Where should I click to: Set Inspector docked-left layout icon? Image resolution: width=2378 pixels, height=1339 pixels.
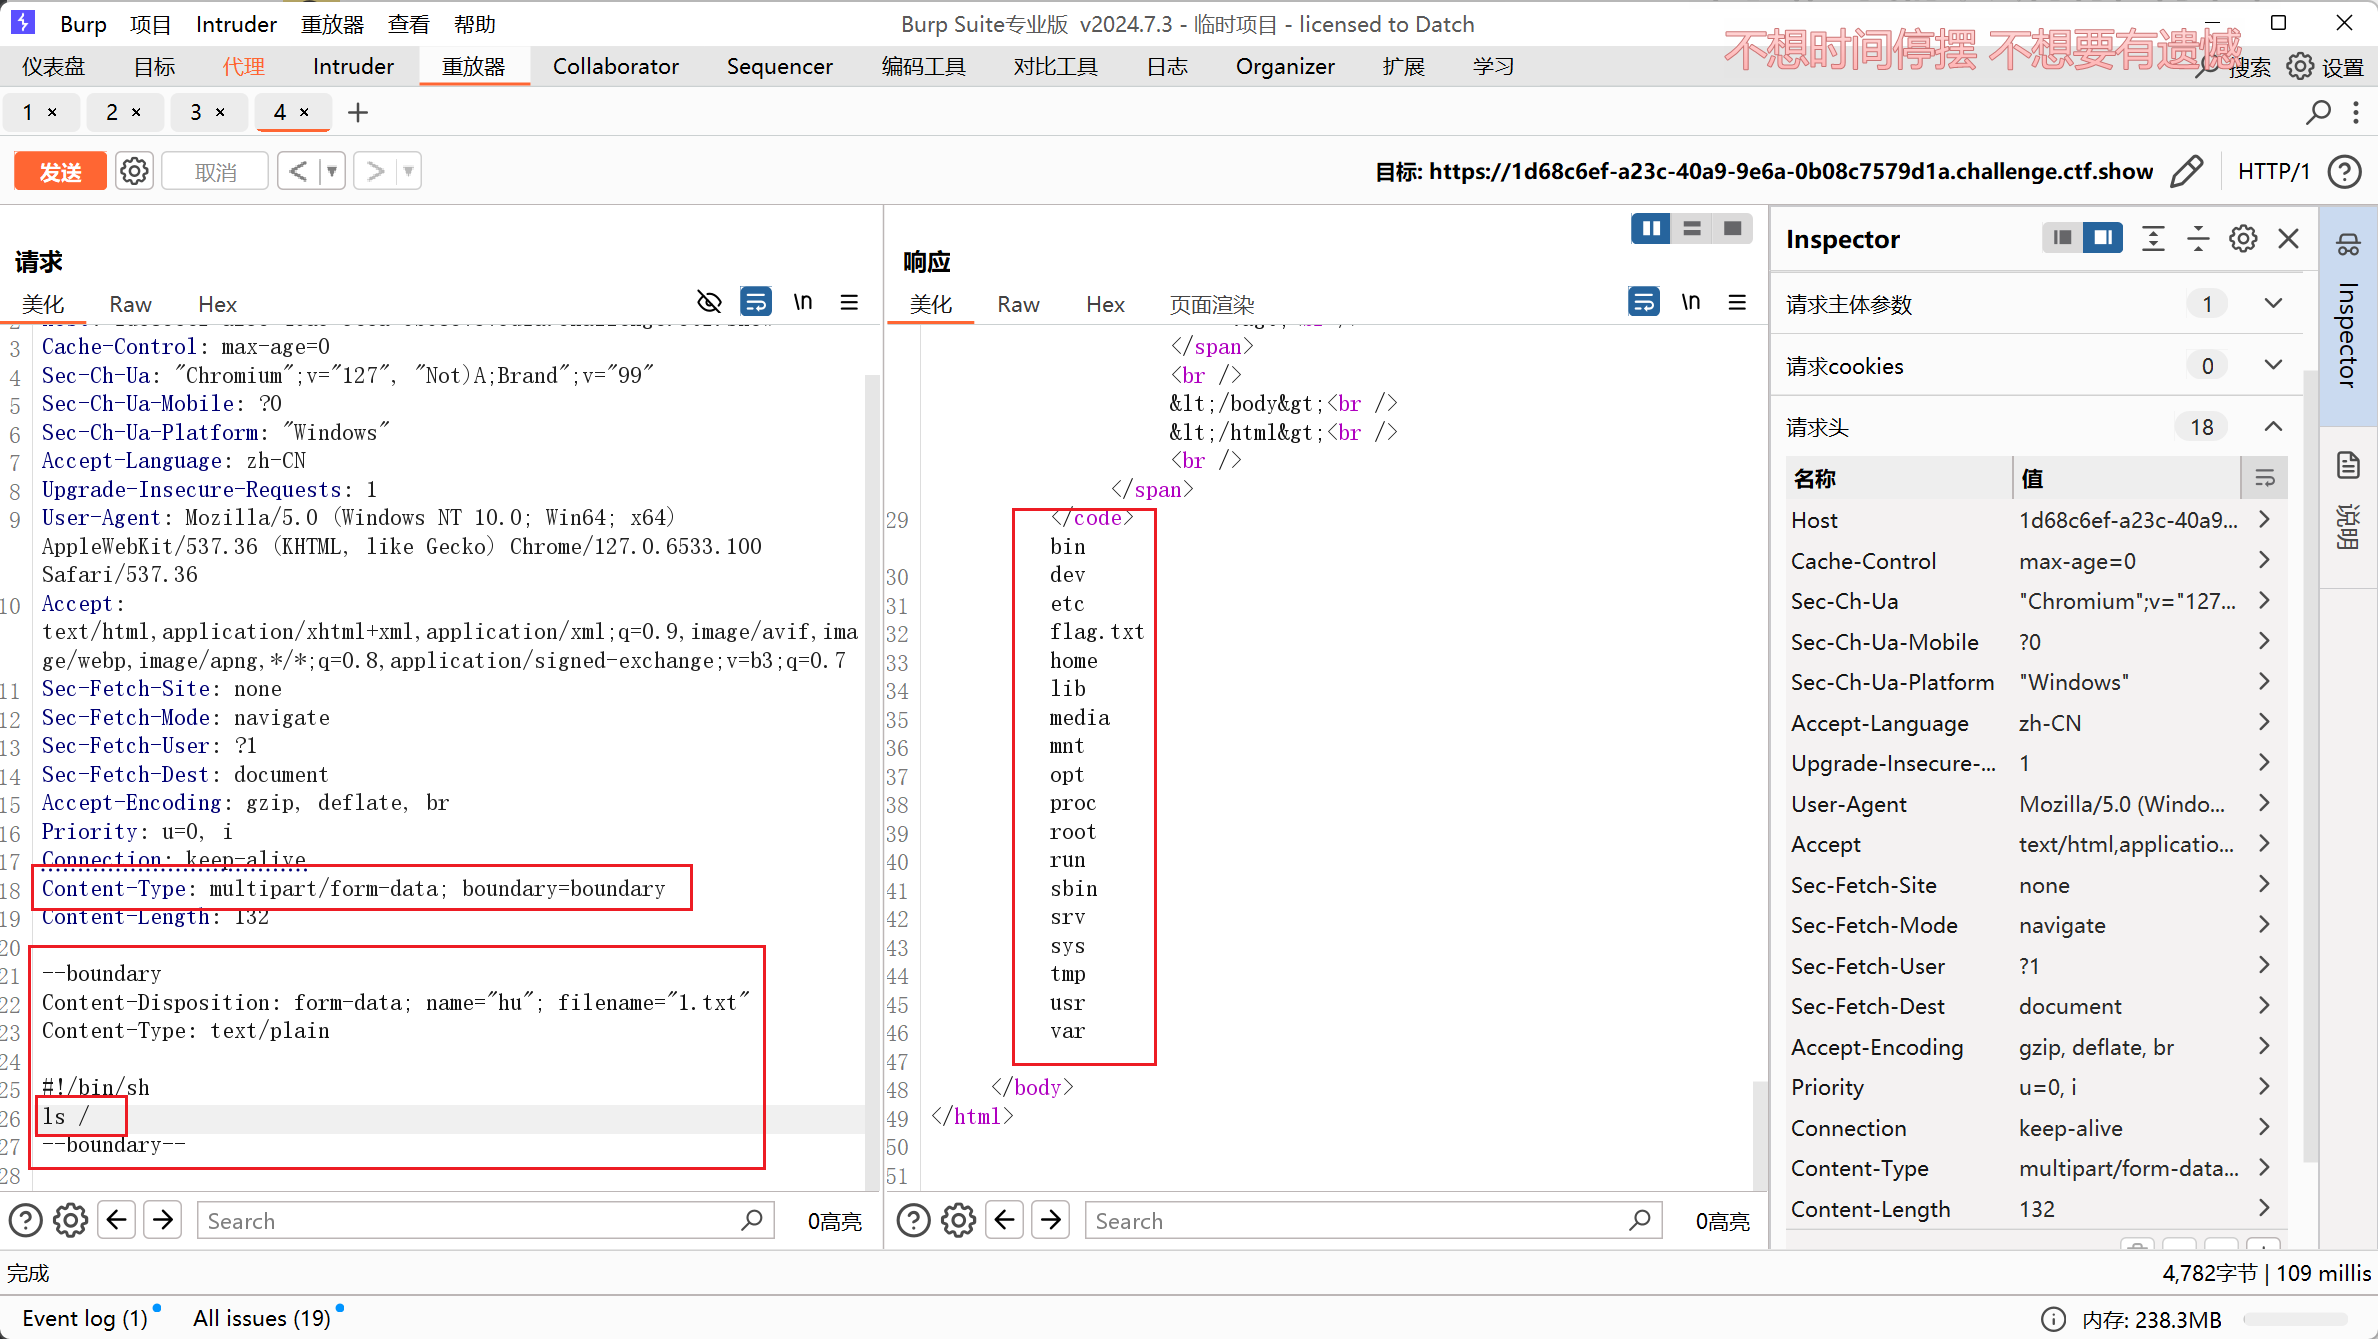[2062, 238]
